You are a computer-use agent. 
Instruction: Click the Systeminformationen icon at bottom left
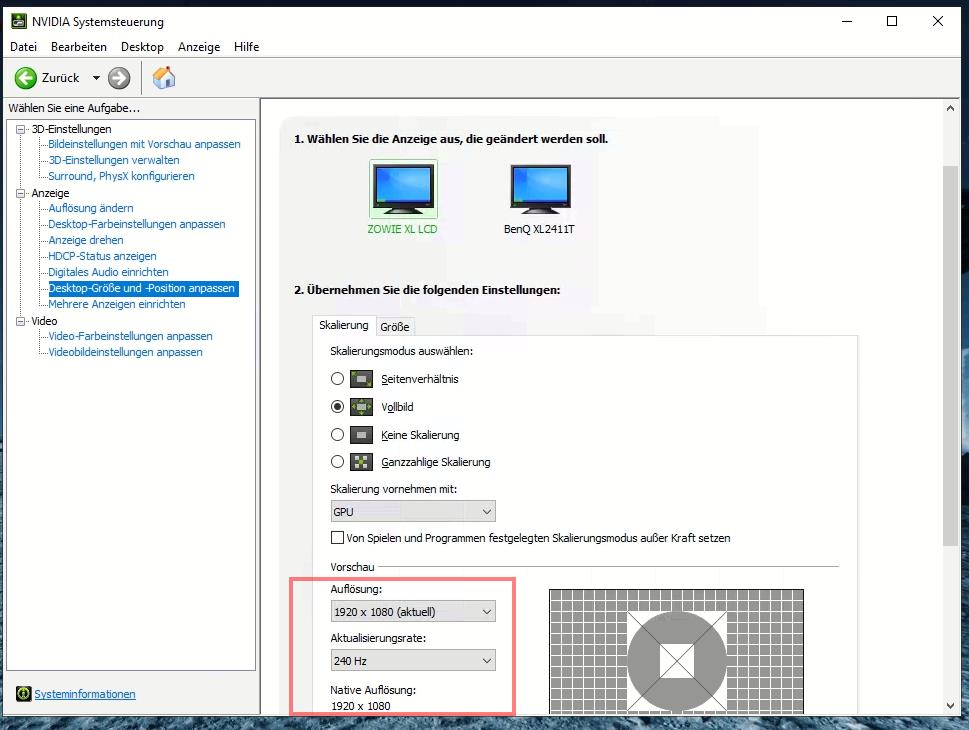click(24, 694)
